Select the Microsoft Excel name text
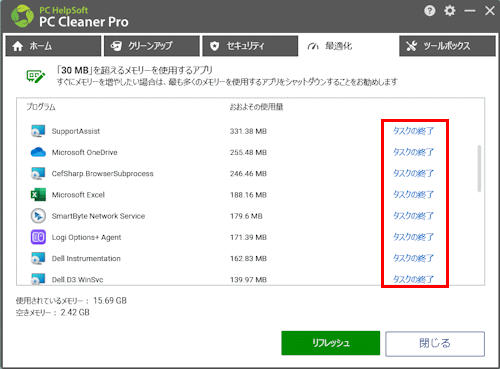The height and width of the screenshot is (369, 500). click(x=78, y=195)
